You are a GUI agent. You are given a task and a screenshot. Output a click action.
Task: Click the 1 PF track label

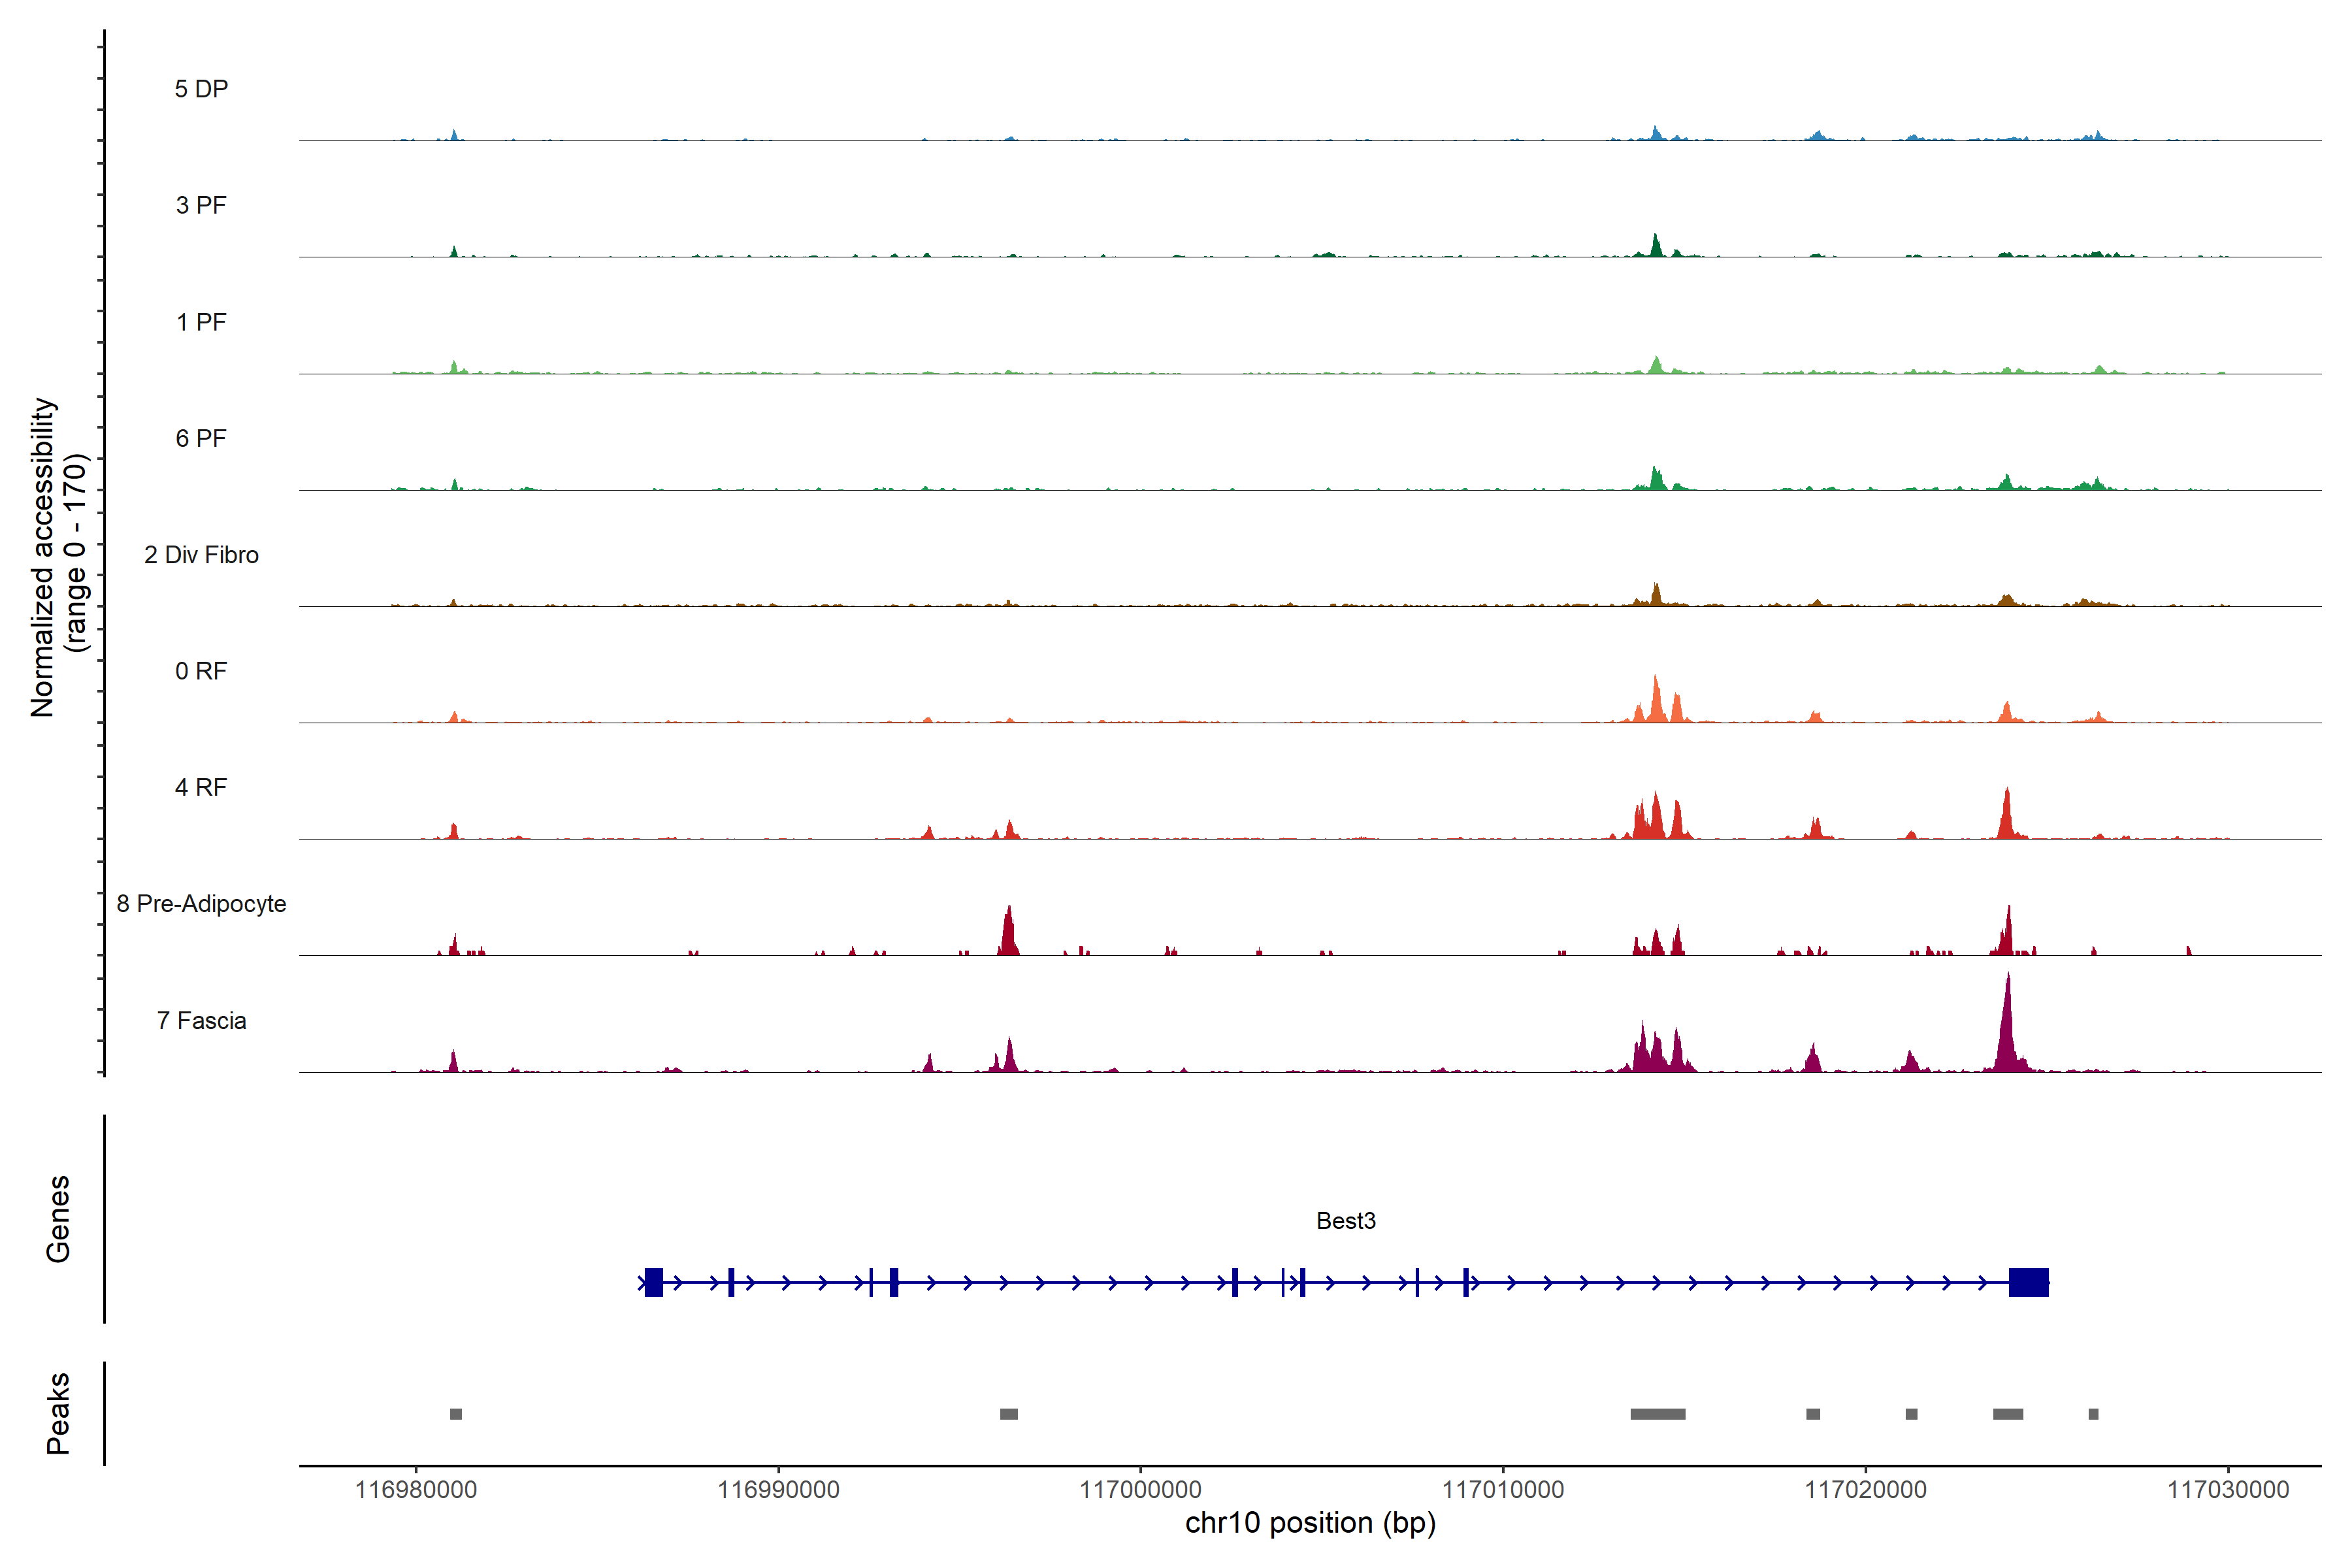201,322
